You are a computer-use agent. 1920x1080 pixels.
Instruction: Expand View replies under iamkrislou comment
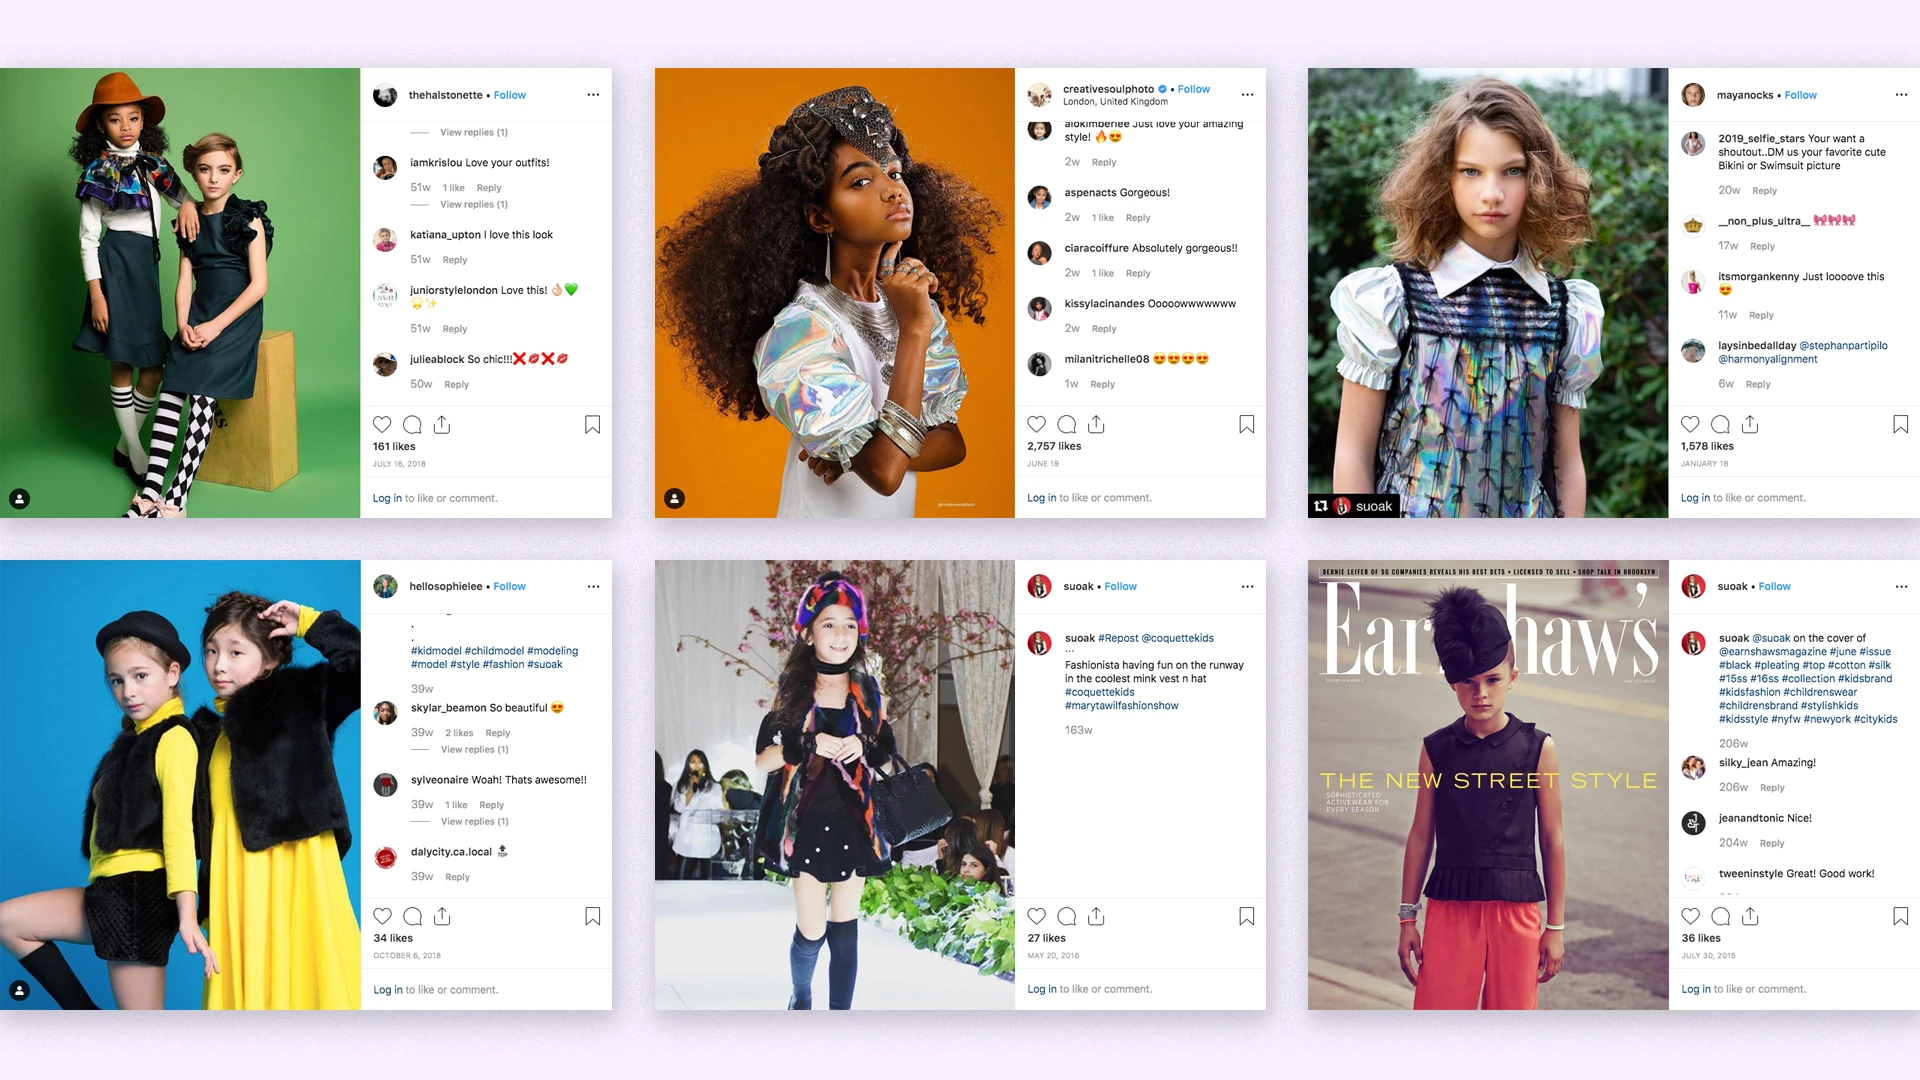(x=474, y=204)
